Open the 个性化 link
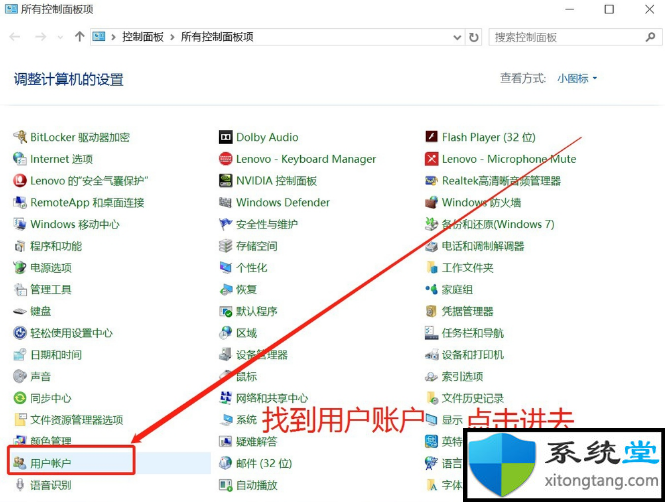This screenshot has height=502, width=665. click(251, 268)
